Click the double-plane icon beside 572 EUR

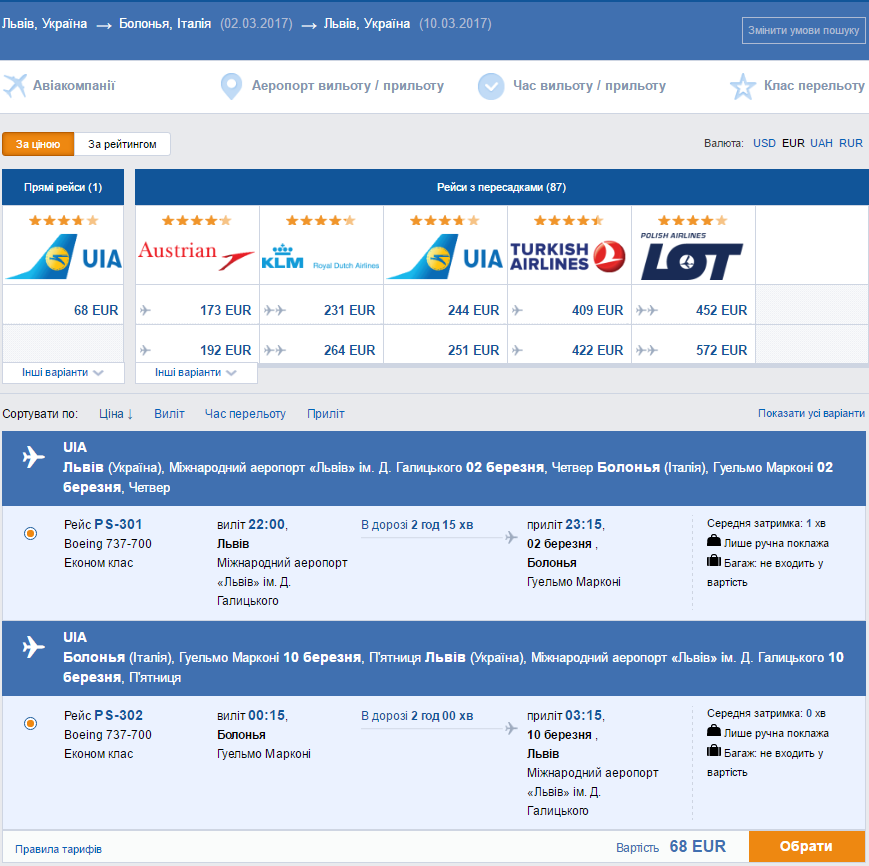point(647,350)
